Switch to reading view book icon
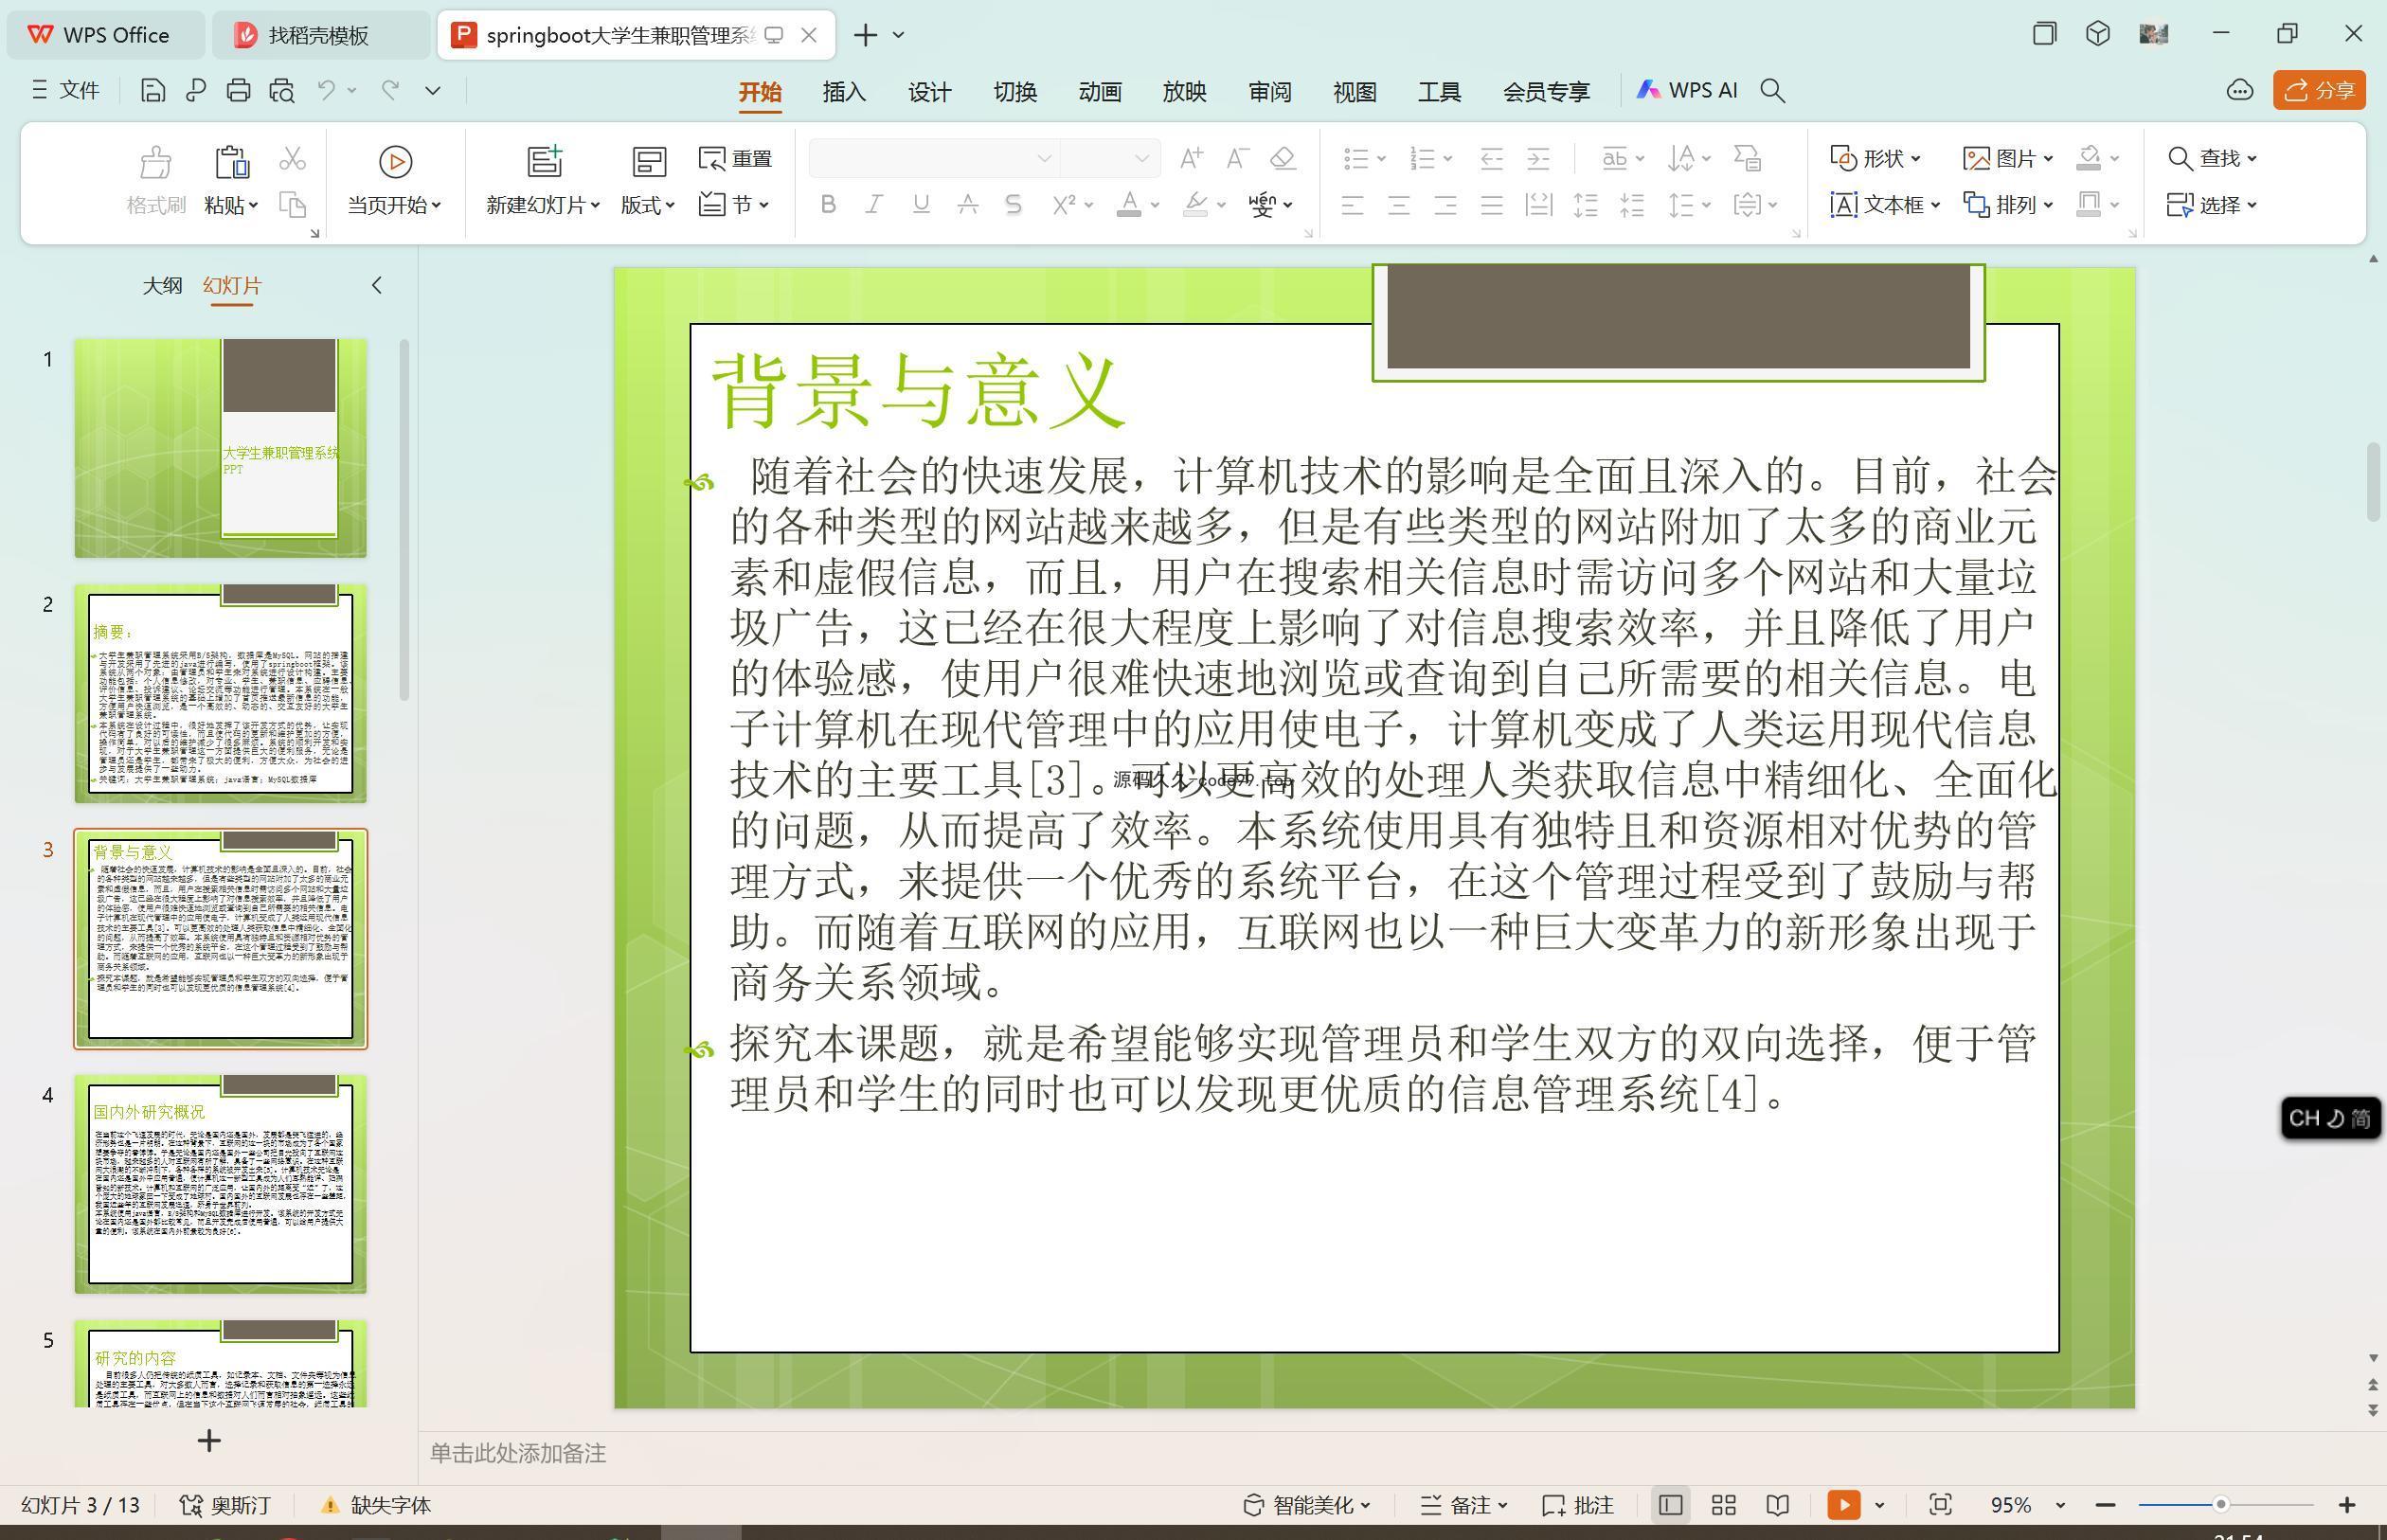This screenshot has height=1540, width=2387. click(1777, 1505)
